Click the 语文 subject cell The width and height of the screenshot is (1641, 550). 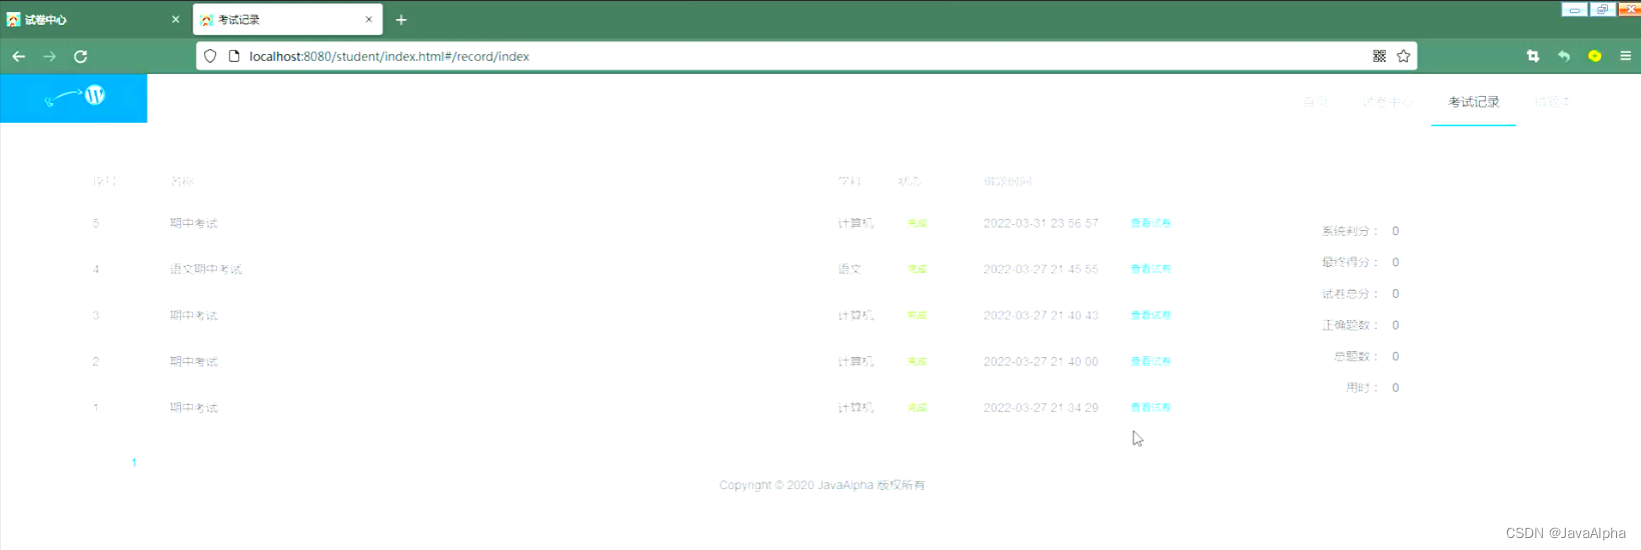[849, 269]
